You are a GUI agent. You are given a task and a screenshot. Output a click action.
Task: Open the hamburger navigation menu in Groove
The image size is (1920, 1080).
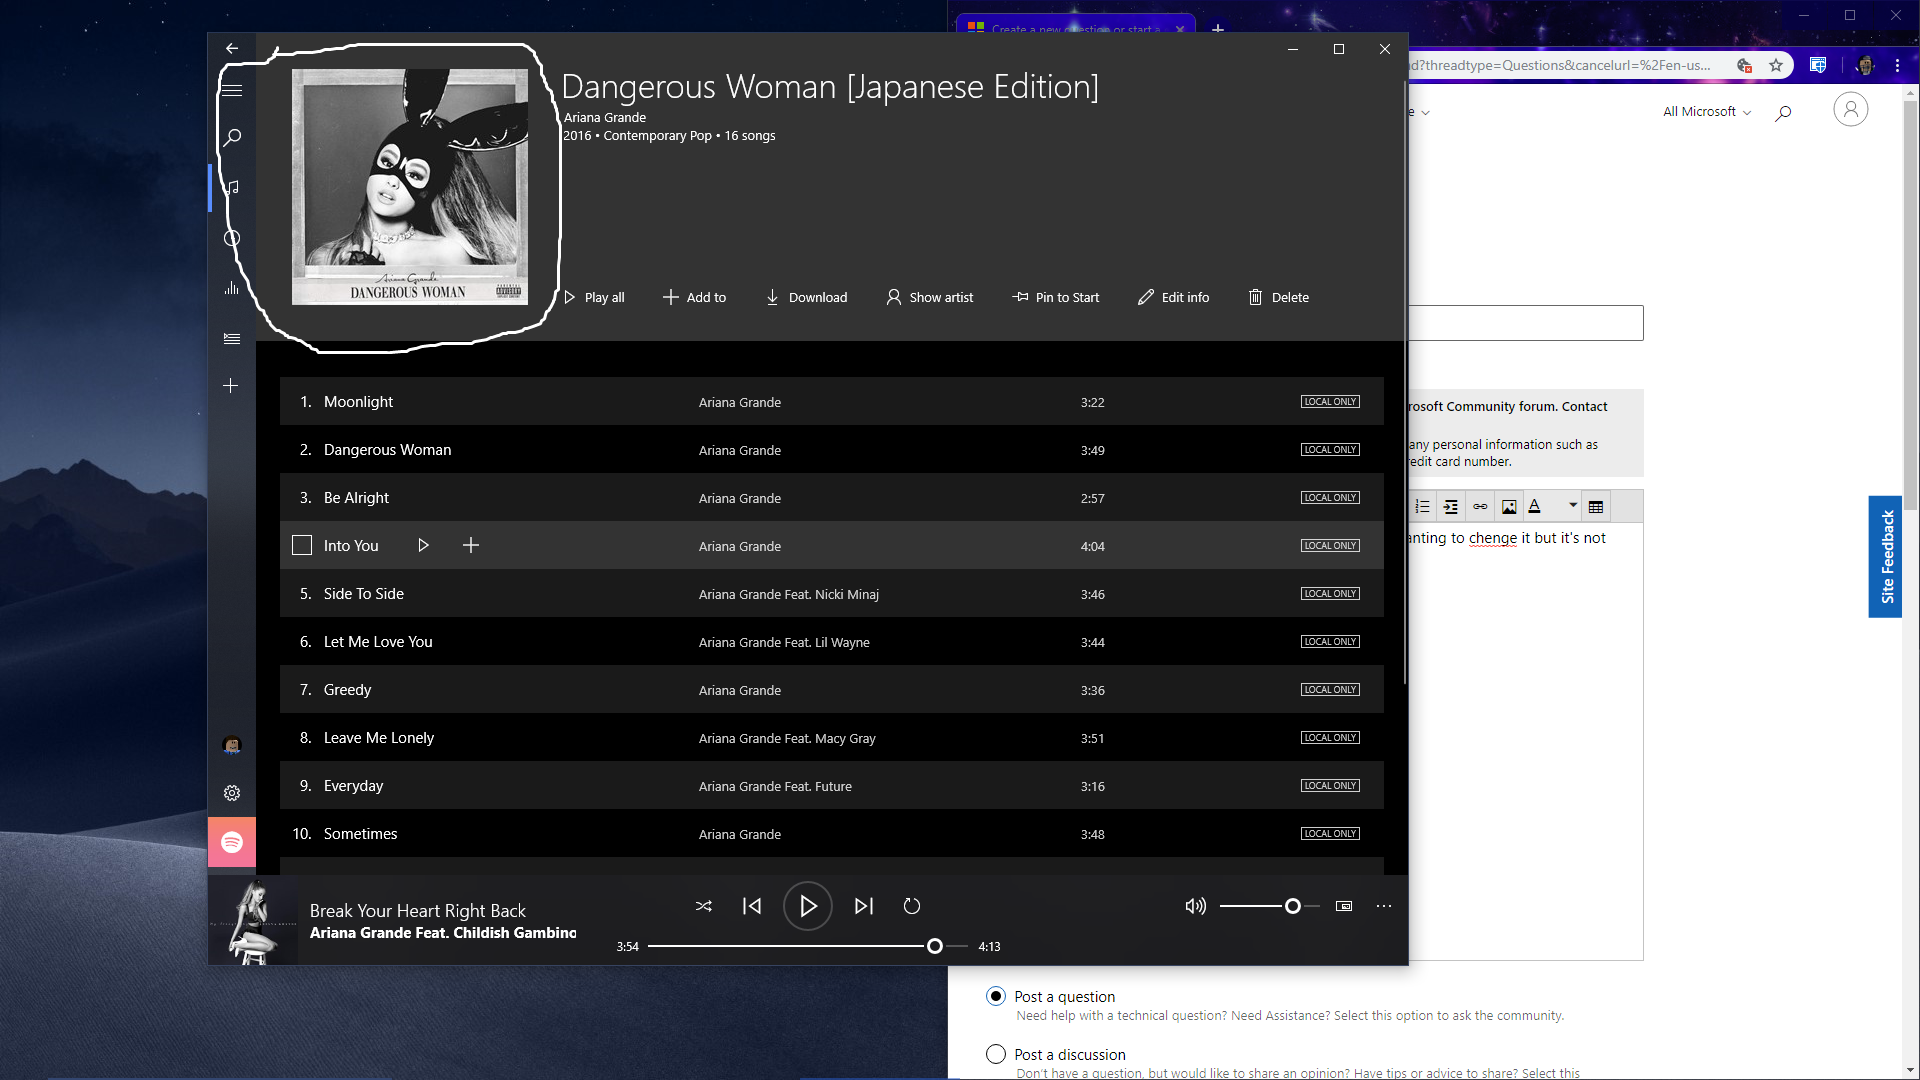coord(232,90)
